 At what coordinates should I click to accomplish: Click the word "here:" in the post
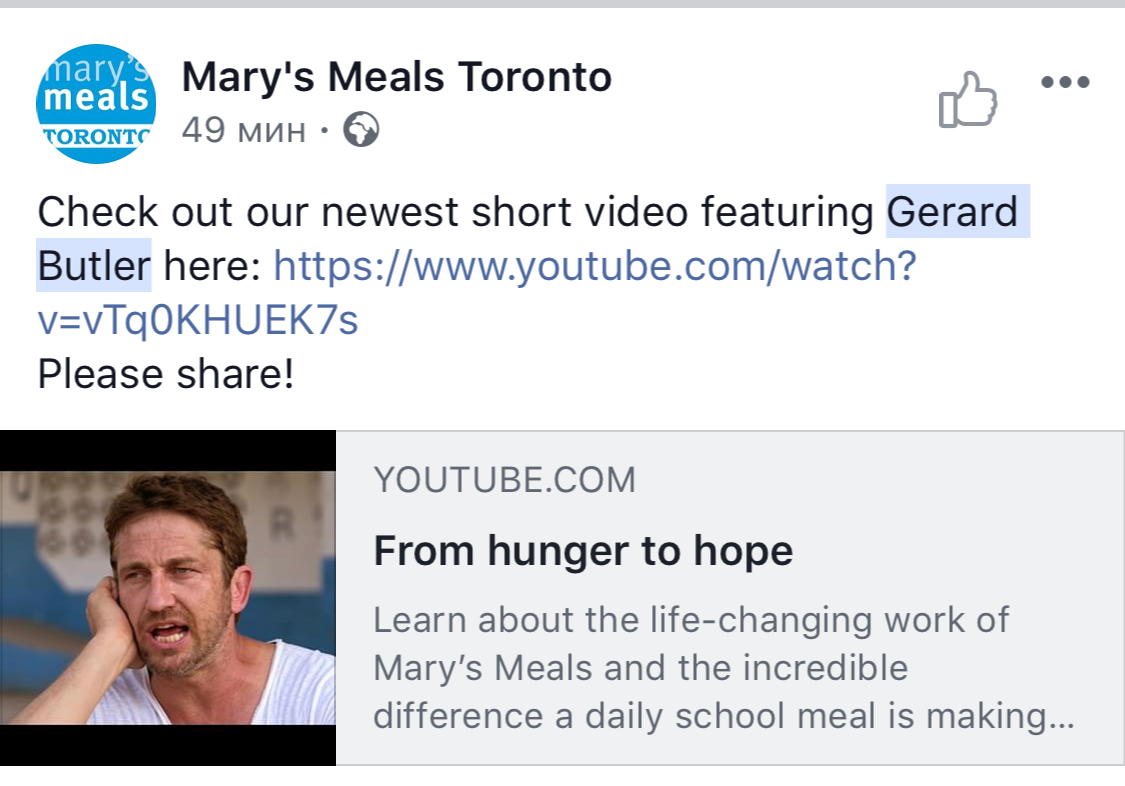211,266
